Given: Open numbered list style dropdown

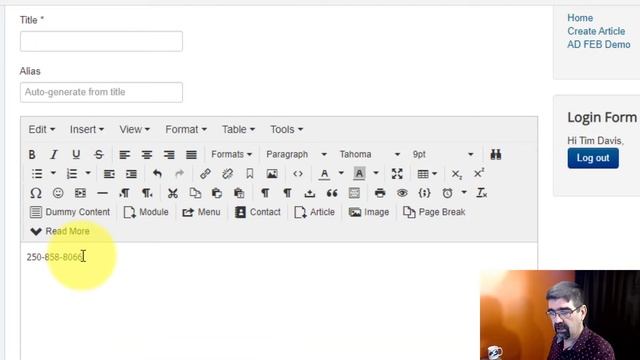Looking at the screenshot, I should coord(88,173).
